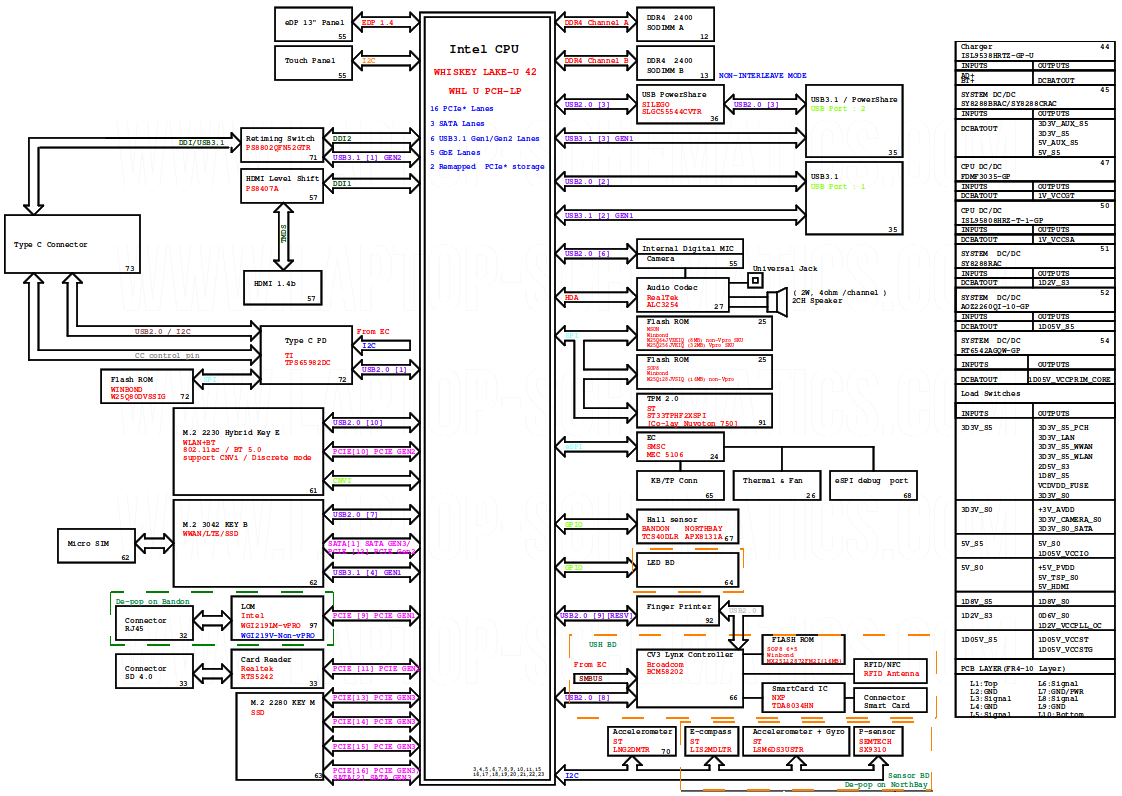
Task: Select the SmartCard IC TDA8034HN block
Action: (803, 698)
